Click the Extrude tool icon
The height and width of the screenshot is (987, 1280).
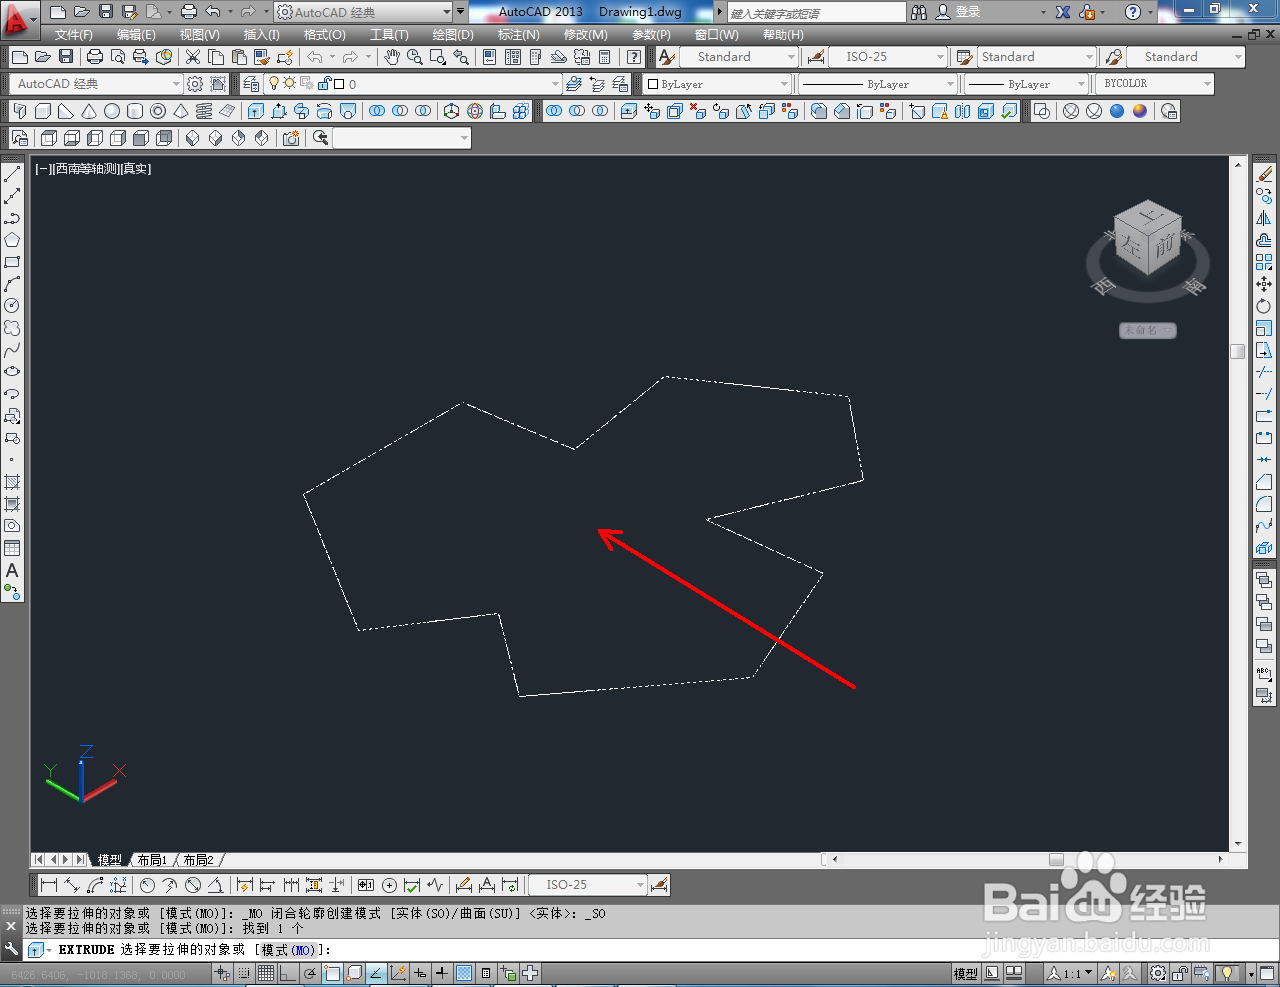[256, 111]
